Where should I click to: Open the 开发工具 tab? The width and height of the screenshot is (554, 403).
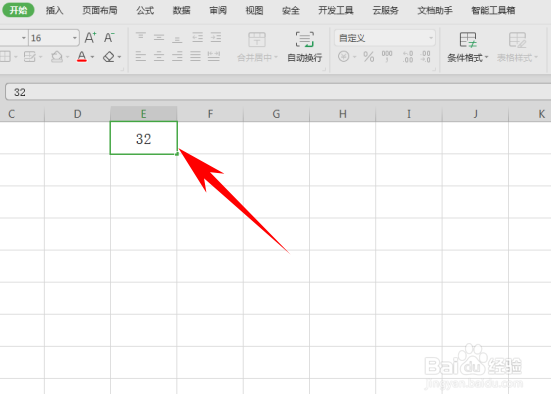336,10
